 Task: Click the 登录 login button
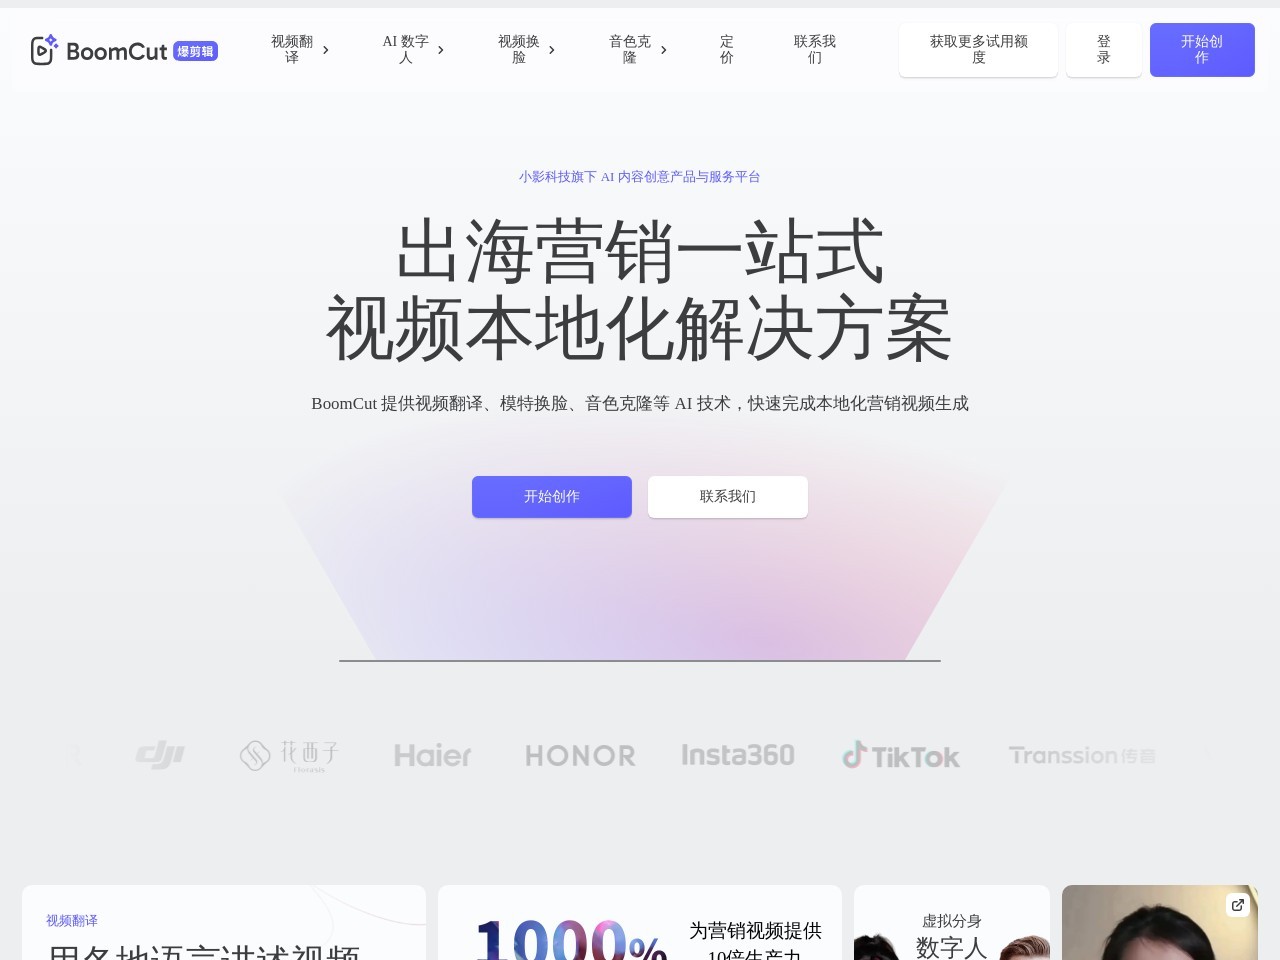pos(1103,50)
